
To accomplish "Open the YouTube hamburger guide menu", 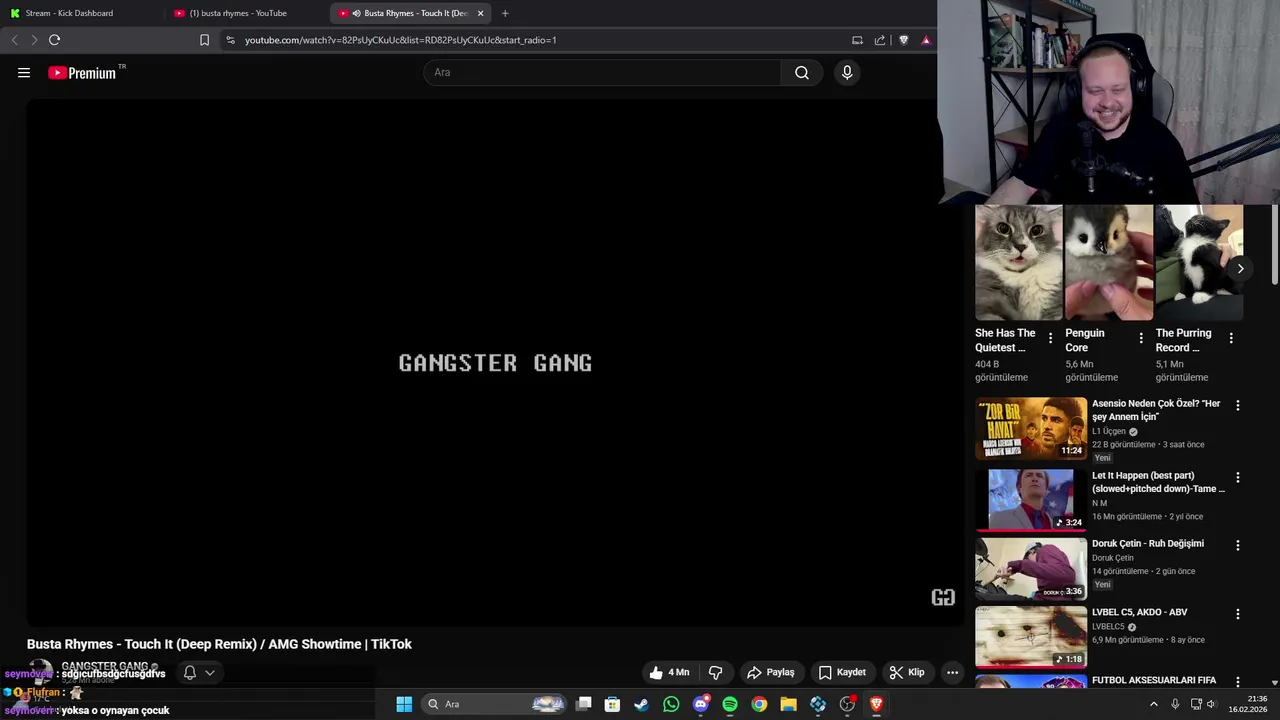I will (24, 72).
